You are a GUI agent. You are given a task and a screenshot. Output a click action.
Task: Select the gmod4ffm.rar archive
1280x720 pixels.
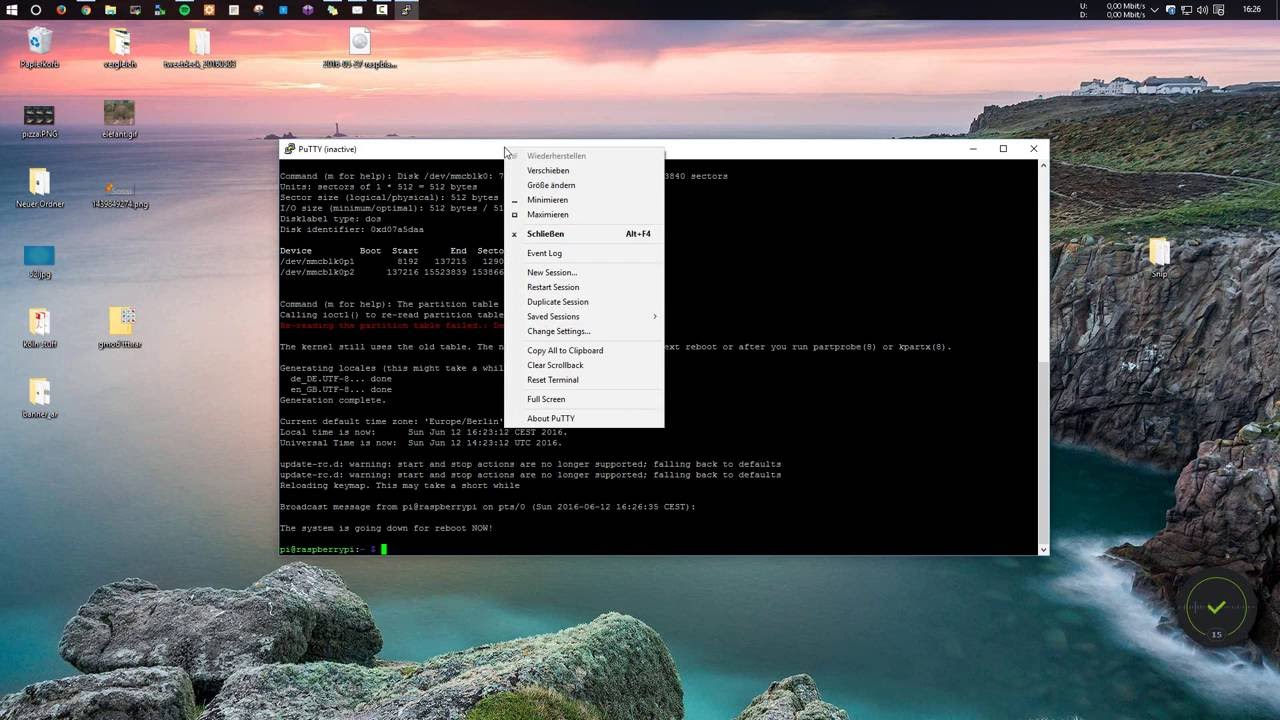pos(120,329)
